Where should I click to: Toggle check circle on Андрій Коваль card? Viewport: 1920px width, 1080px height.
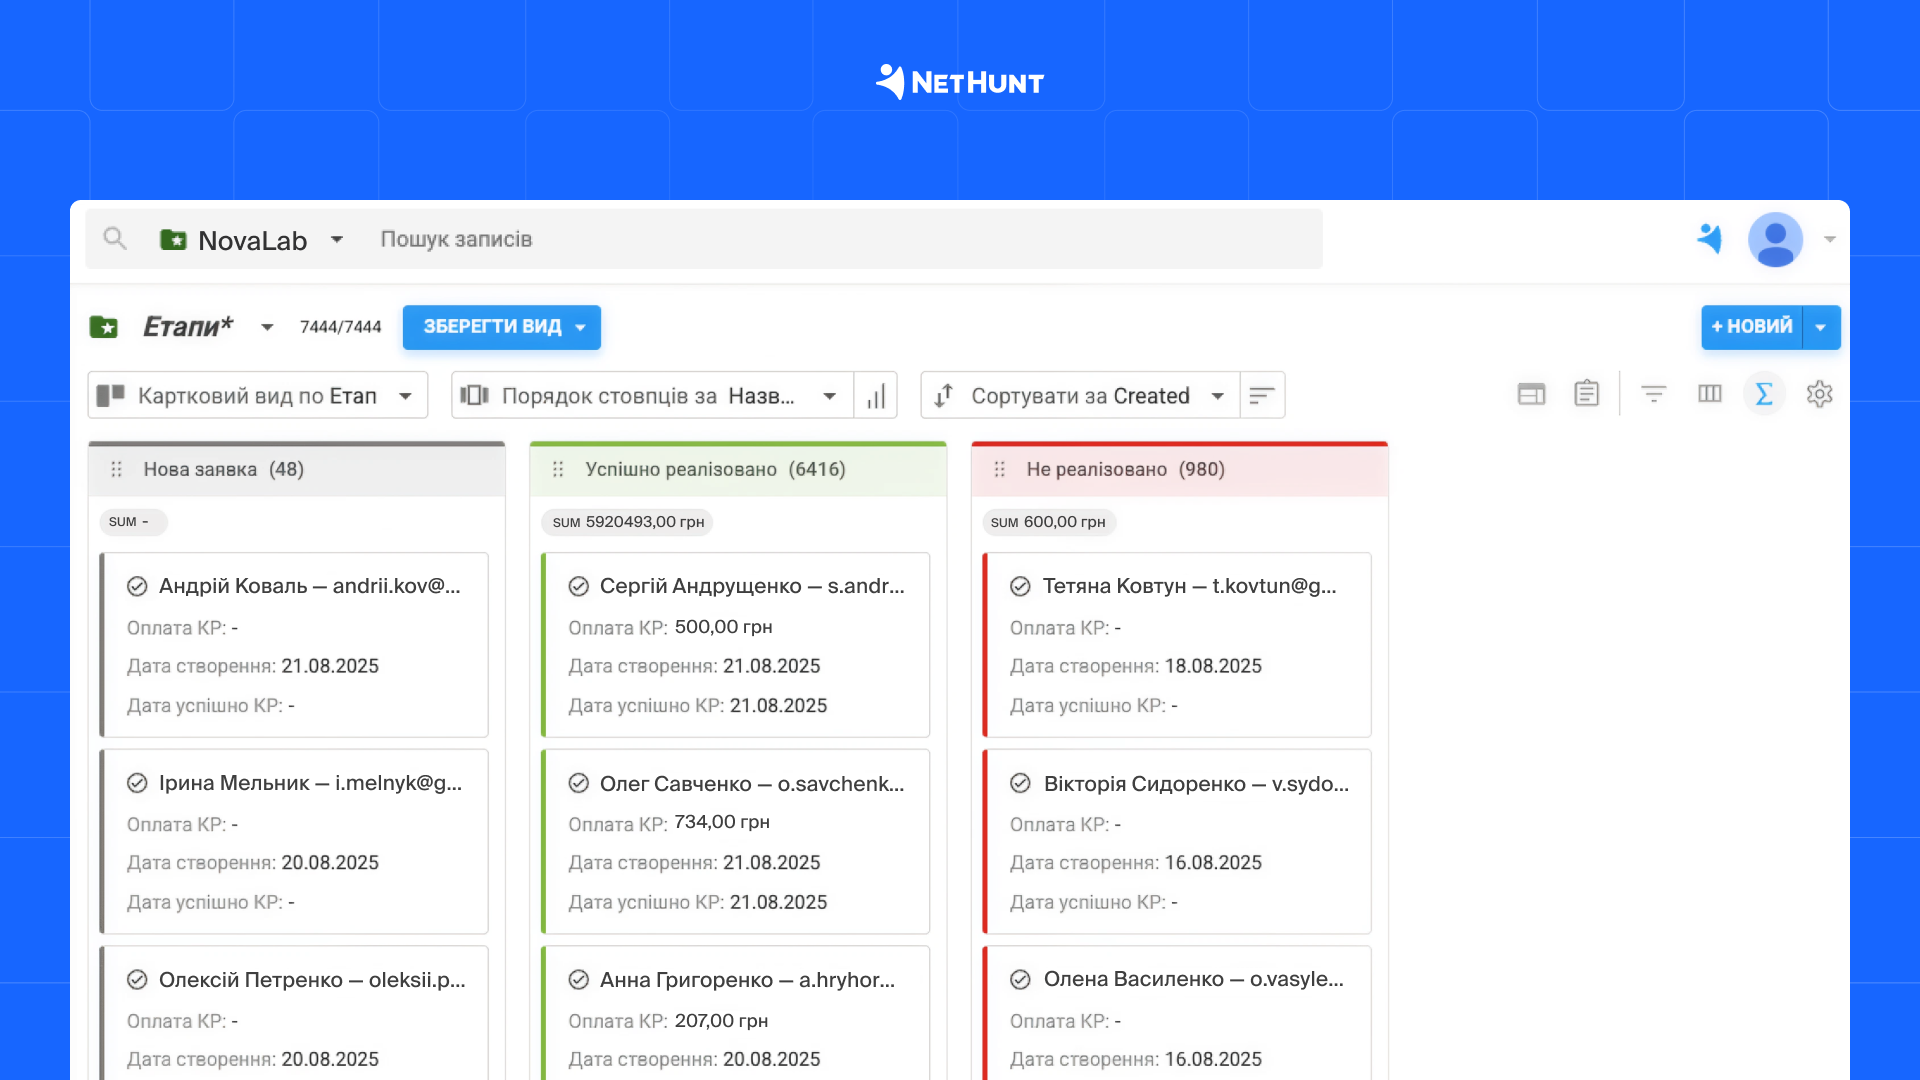(137, 587)
